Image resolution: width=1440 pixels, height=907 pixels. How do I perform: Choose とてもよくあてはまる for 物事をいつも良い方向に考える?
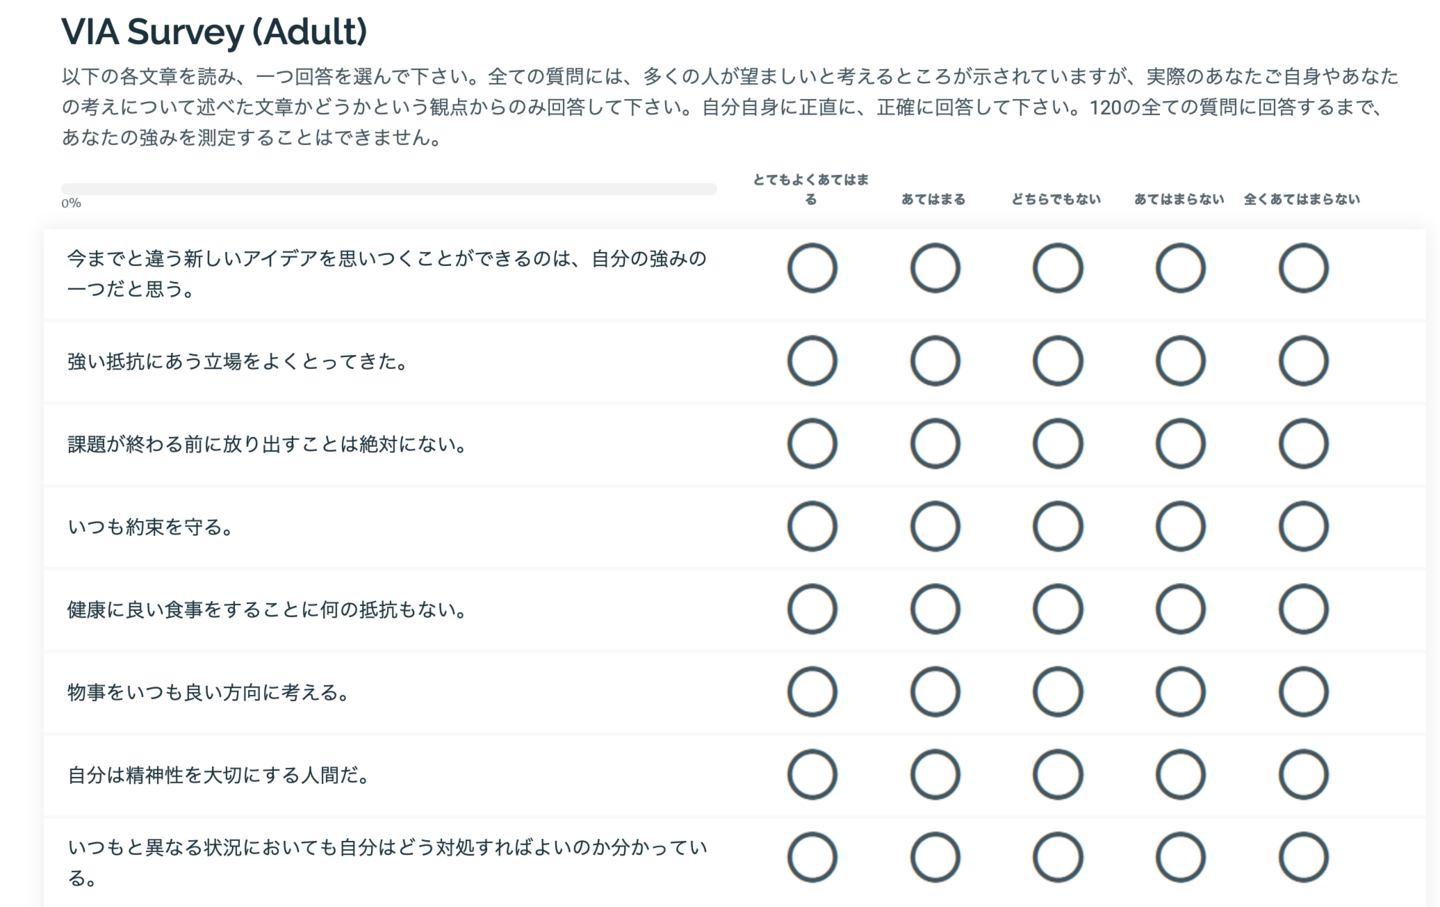(x=811, y=692)
